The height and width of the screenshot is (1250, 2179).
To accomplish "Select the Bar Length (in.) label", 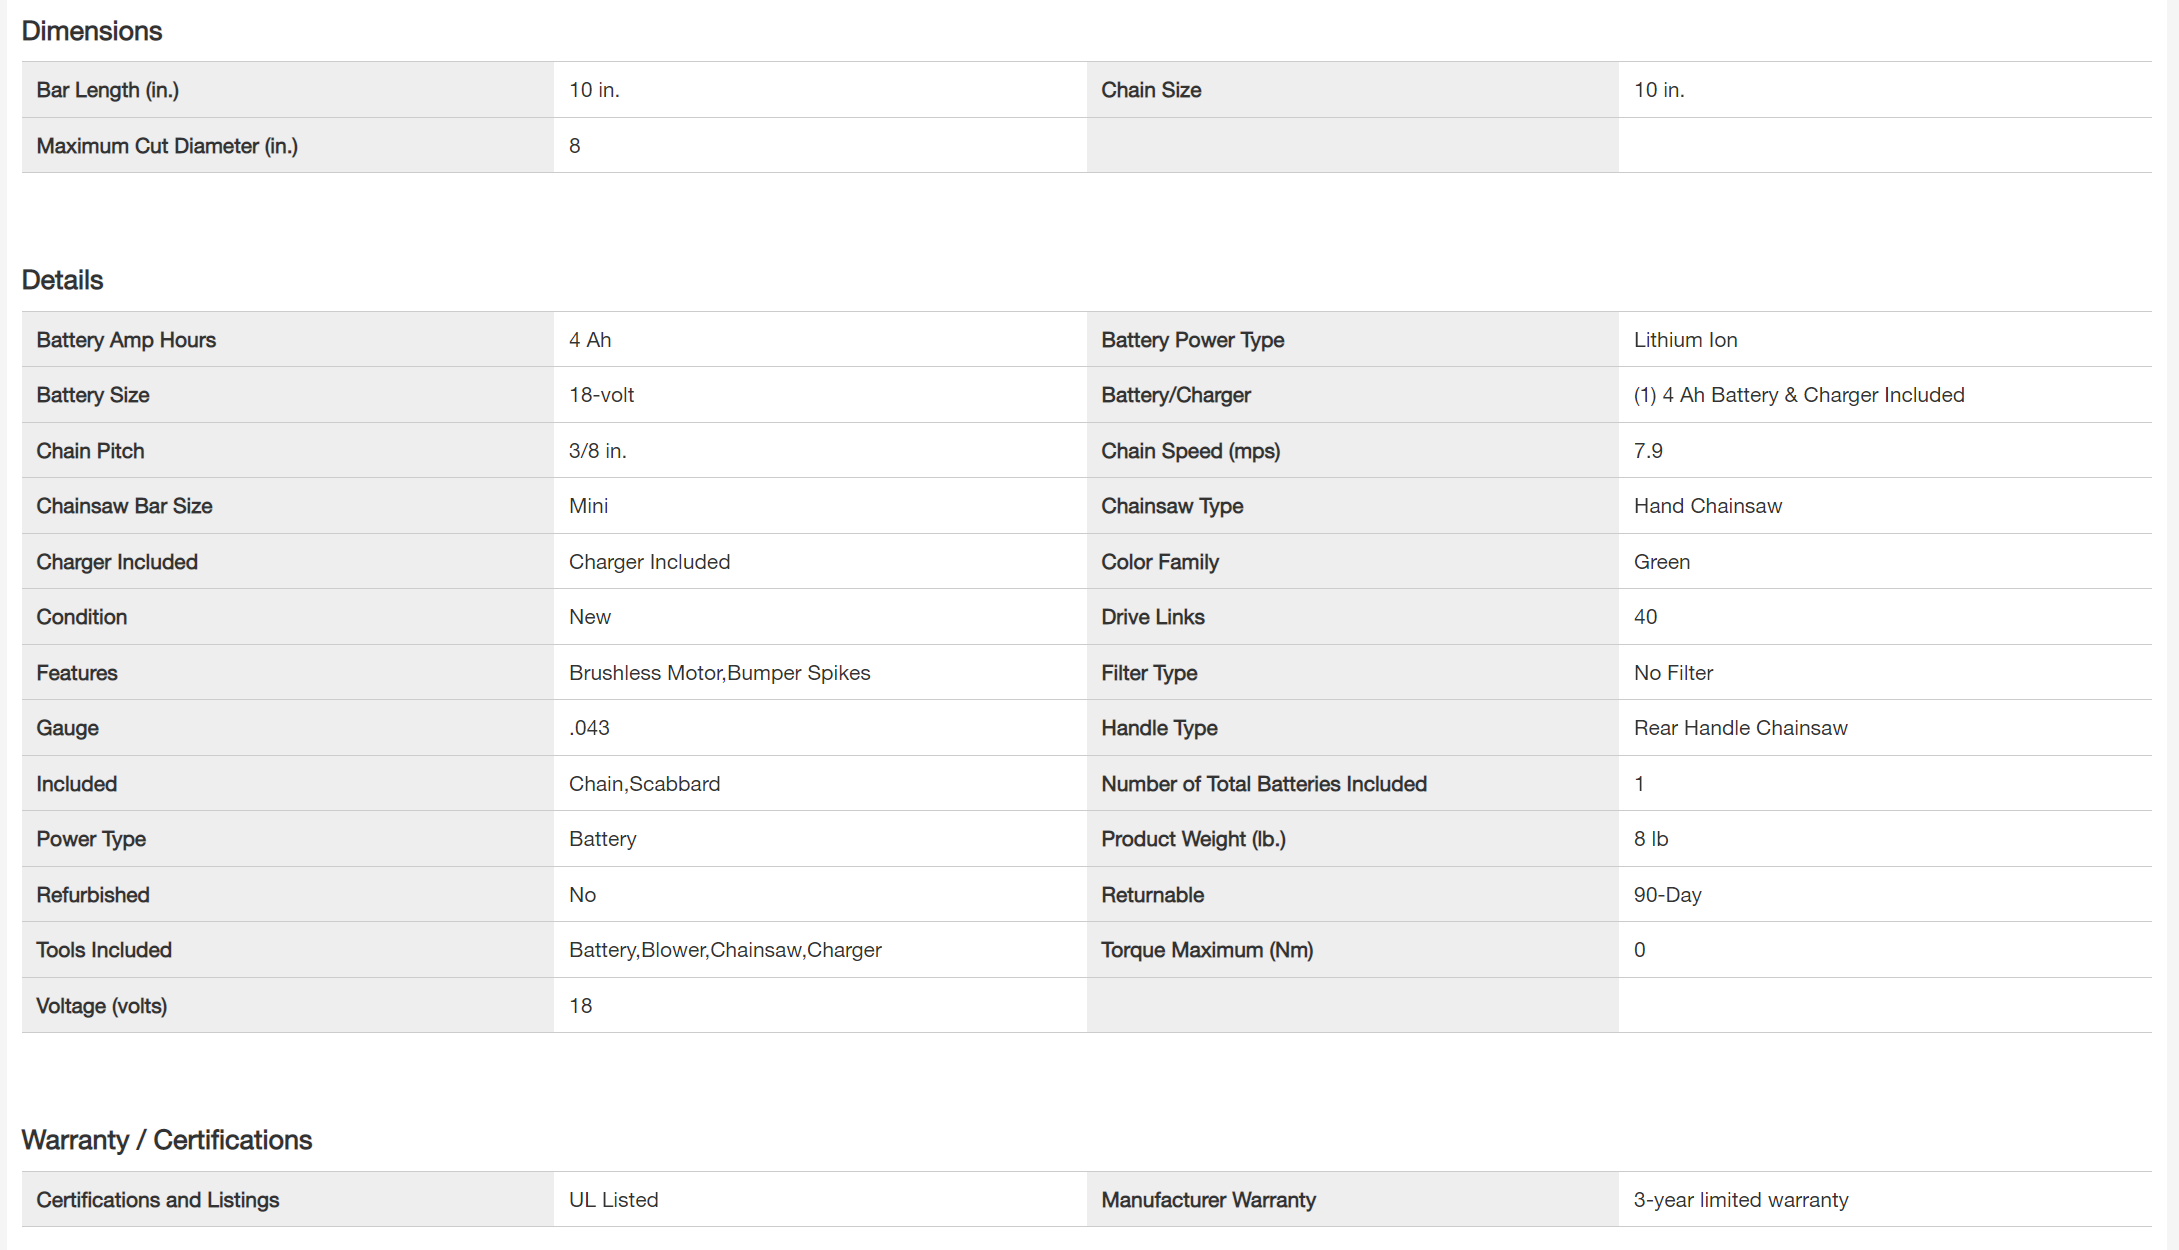I will tap(108, 90).
